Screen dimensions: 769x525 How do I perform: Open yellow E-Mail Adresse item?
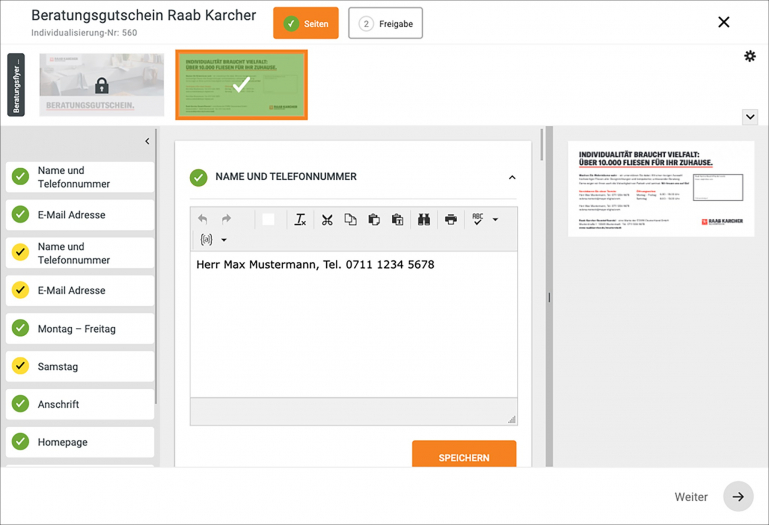tap(80, 290)
